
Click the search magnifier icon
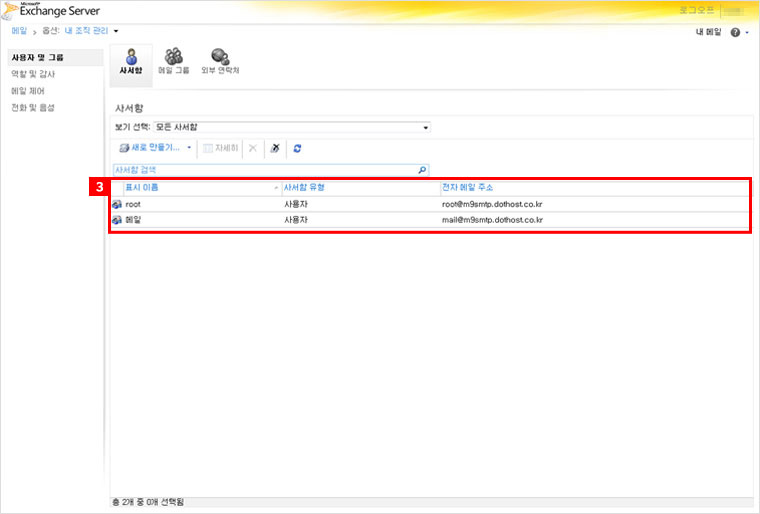tap(422, 171)
